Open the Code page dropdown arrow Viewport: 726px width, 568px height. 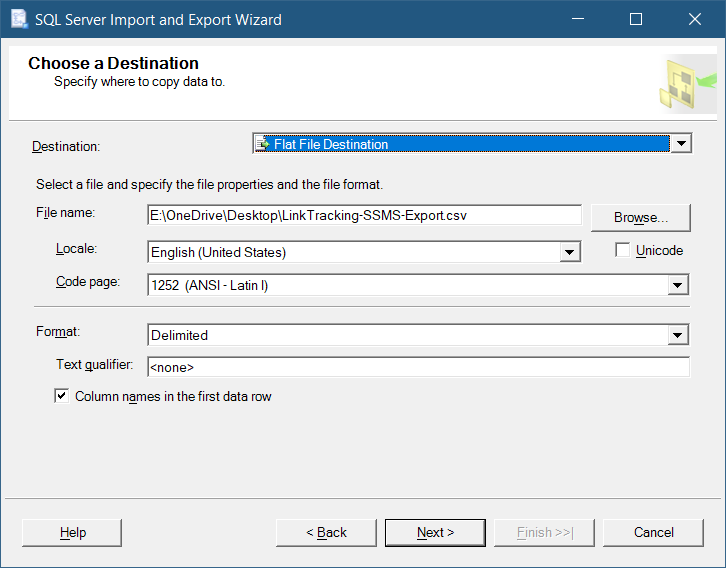point(678,285)
